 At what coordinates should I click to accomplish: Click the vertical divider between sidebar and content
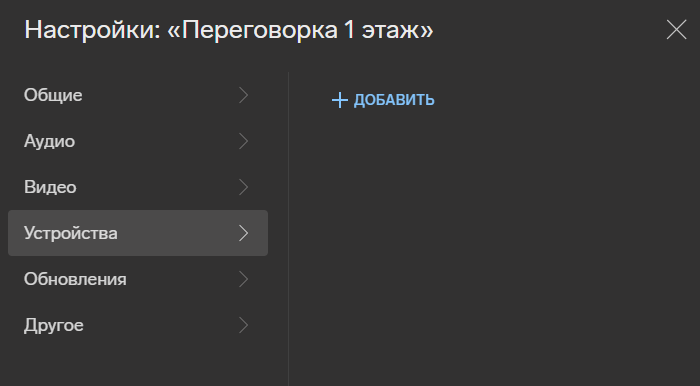(x=288, y=229)
